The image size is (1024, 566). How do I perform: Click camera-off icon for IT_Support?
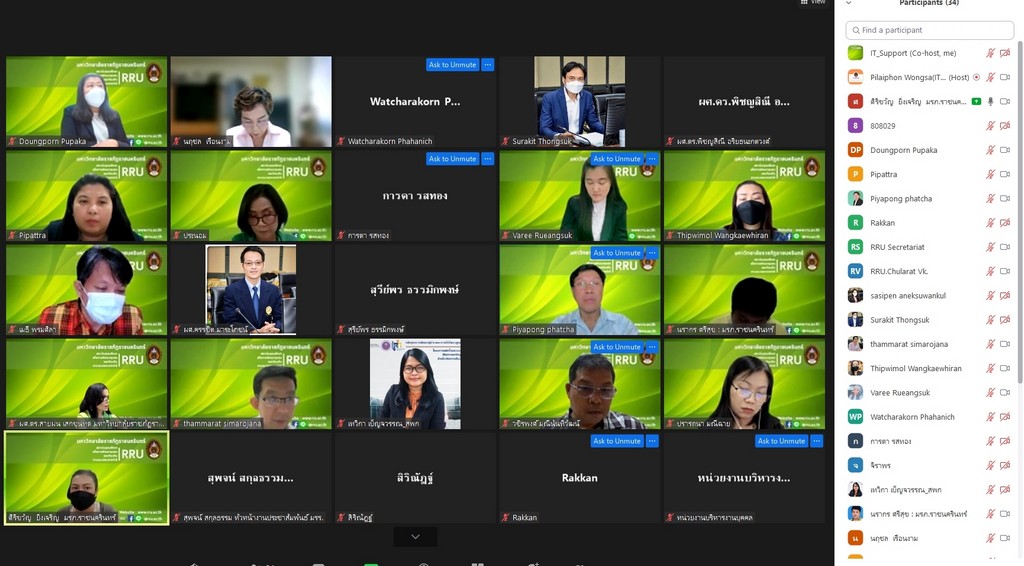coord(1005,53)
